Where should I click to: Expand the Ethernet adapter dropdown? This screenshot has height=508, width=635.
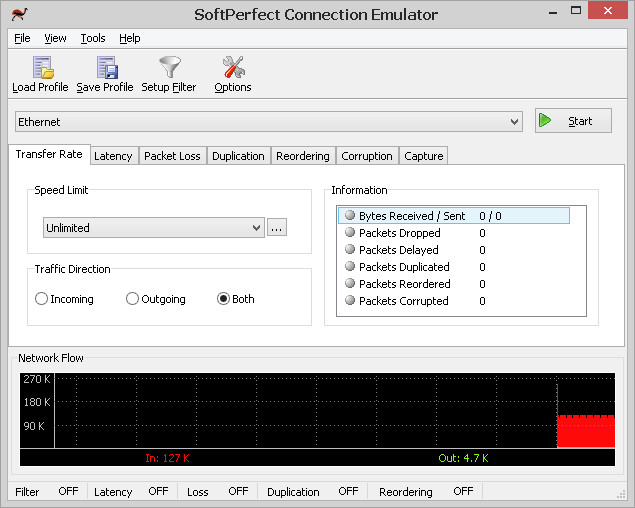(514, 122)
